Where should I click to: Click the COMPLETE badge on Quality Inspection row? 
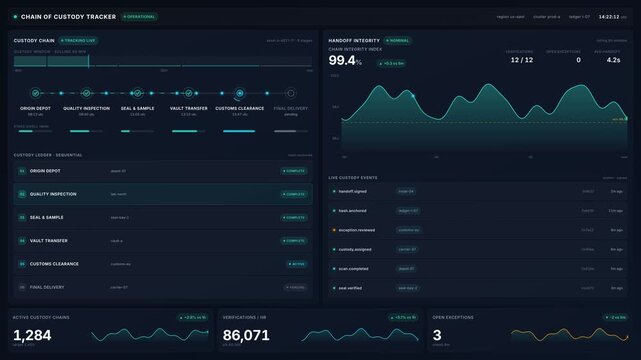294,194
